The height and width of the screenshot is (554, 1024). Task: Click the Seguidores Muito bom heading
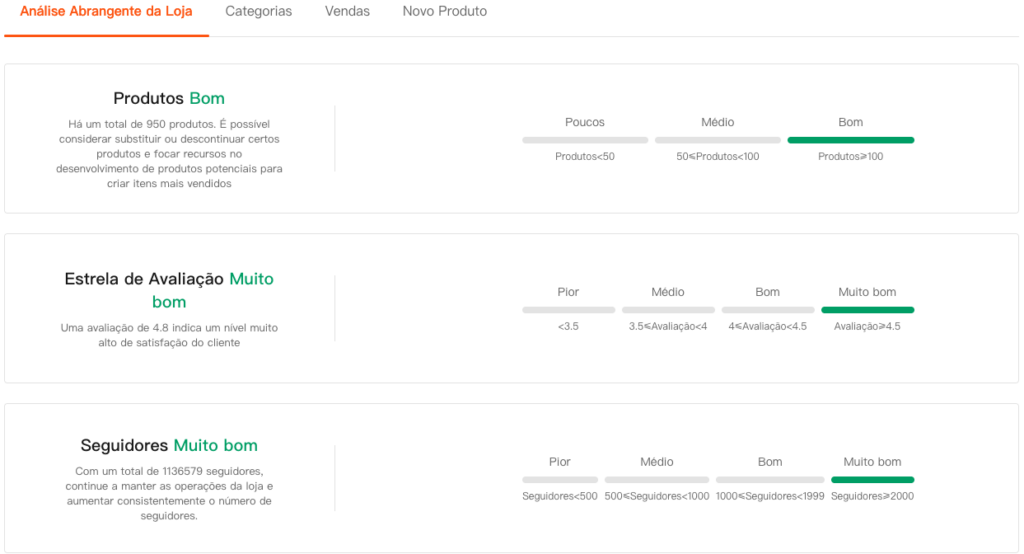click(169, 446)
